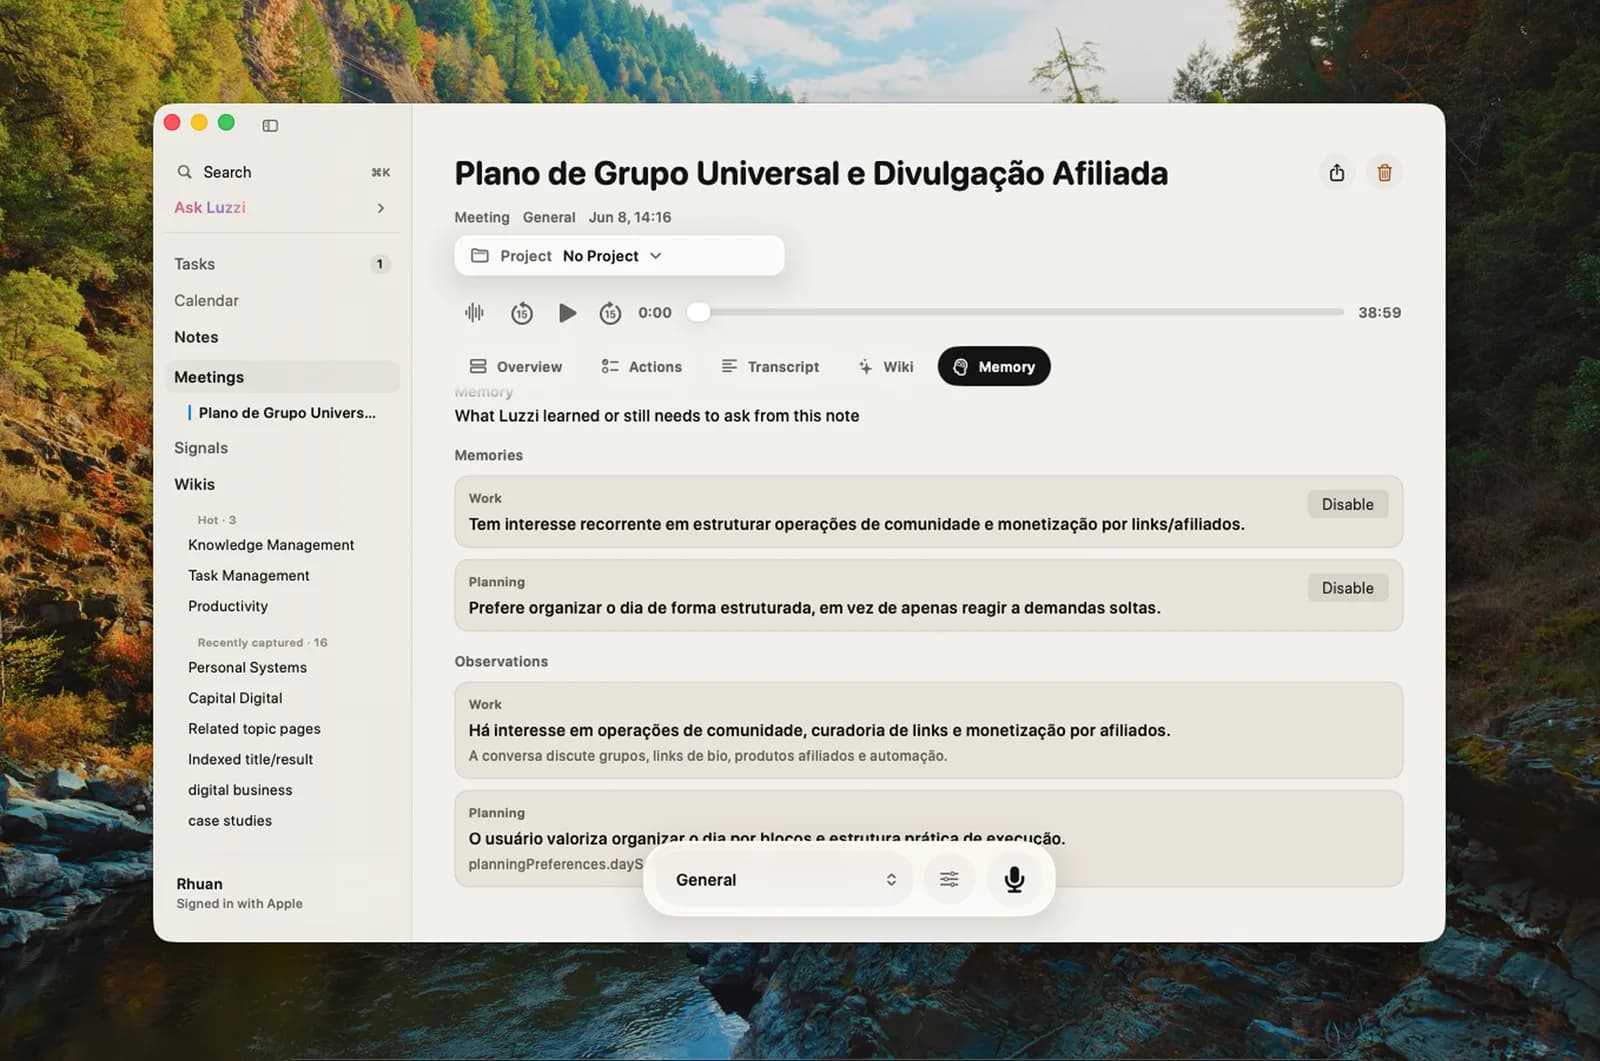Toggle the sidebar panel icon
This screenshot has height=1061, width=1600.
click(270, 125)
